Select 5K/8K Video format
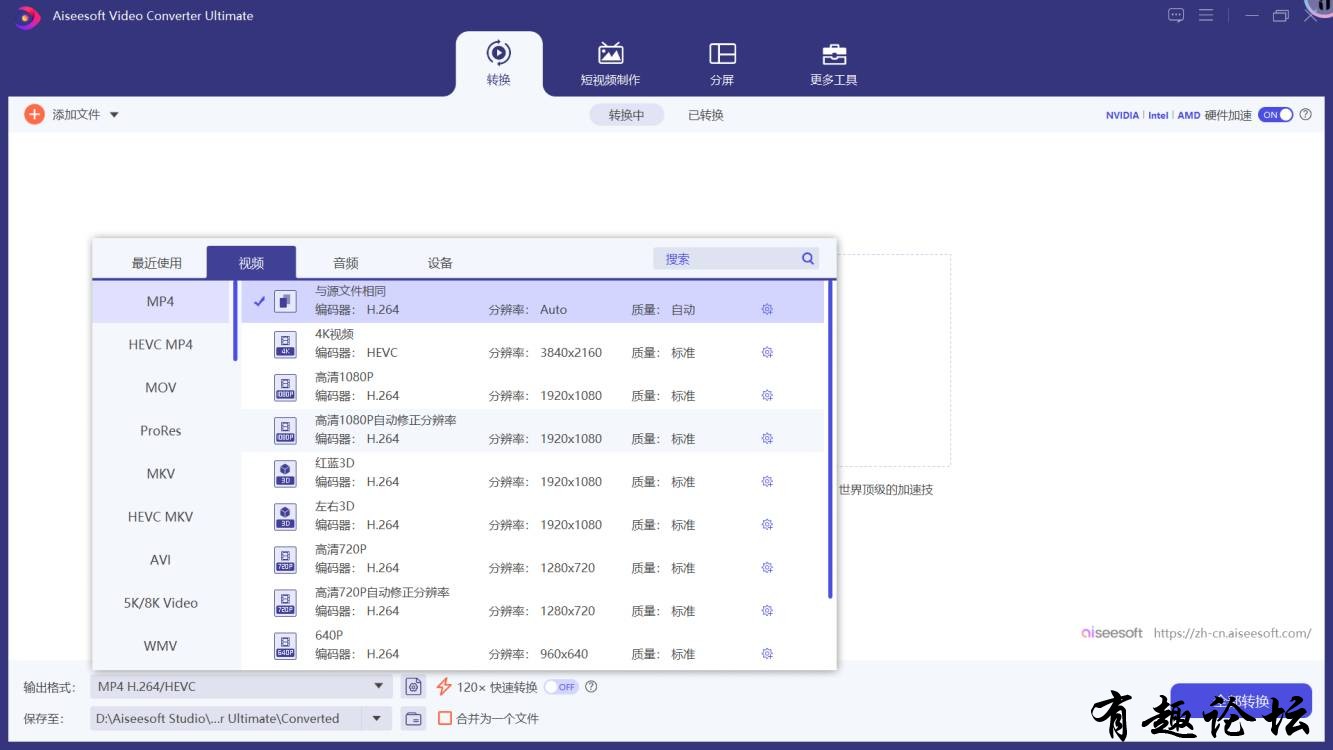Screen dimensions: 1333x750 click(161, 603)
